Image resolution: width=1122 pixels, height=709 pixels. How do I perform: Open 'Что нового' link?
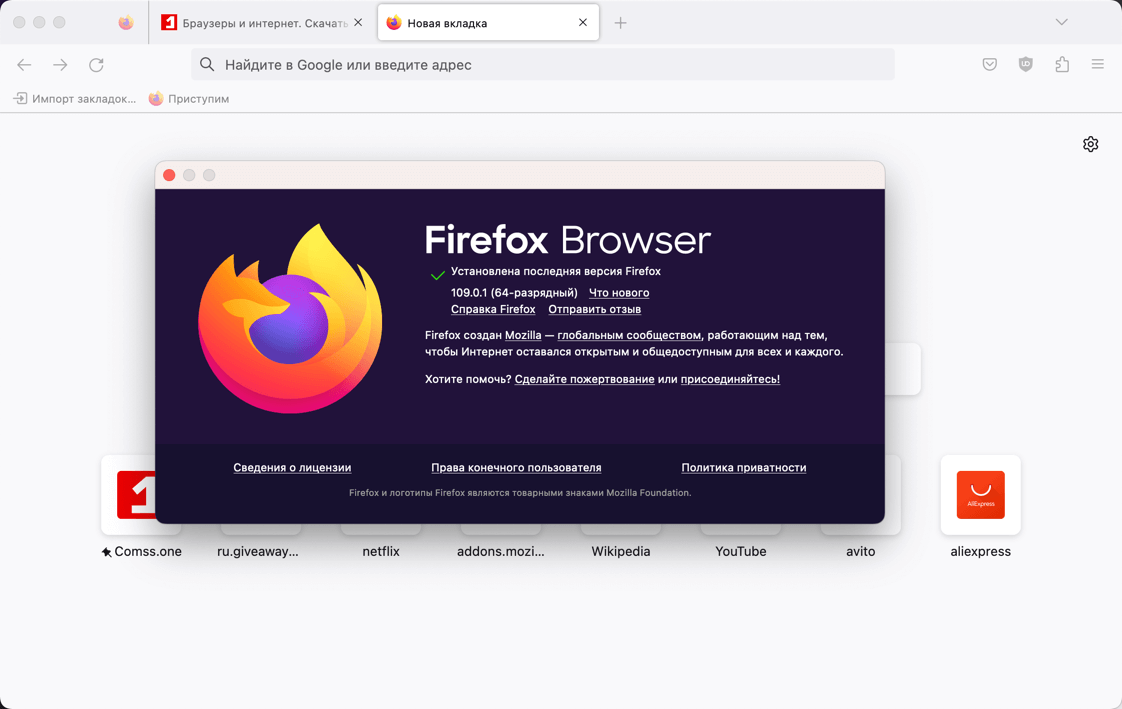coord(619,293)
